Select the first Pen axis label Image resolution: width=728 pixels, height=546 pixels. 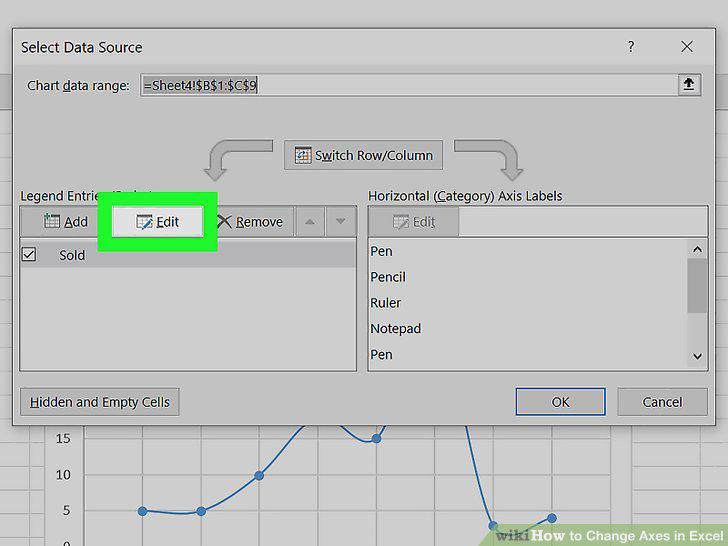click(382, 251)
